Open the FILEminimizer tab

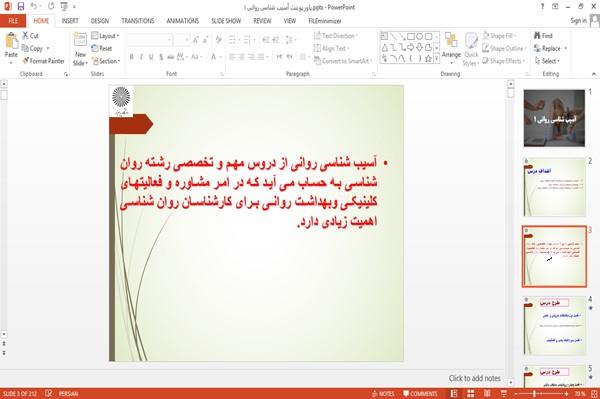coord(325,21)
